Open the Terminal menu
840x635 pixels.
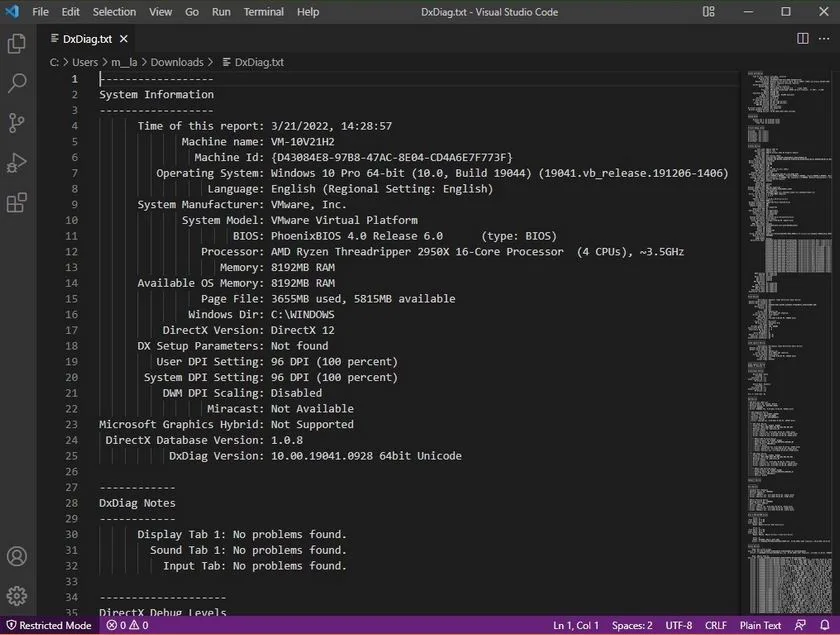click(264, 12)
